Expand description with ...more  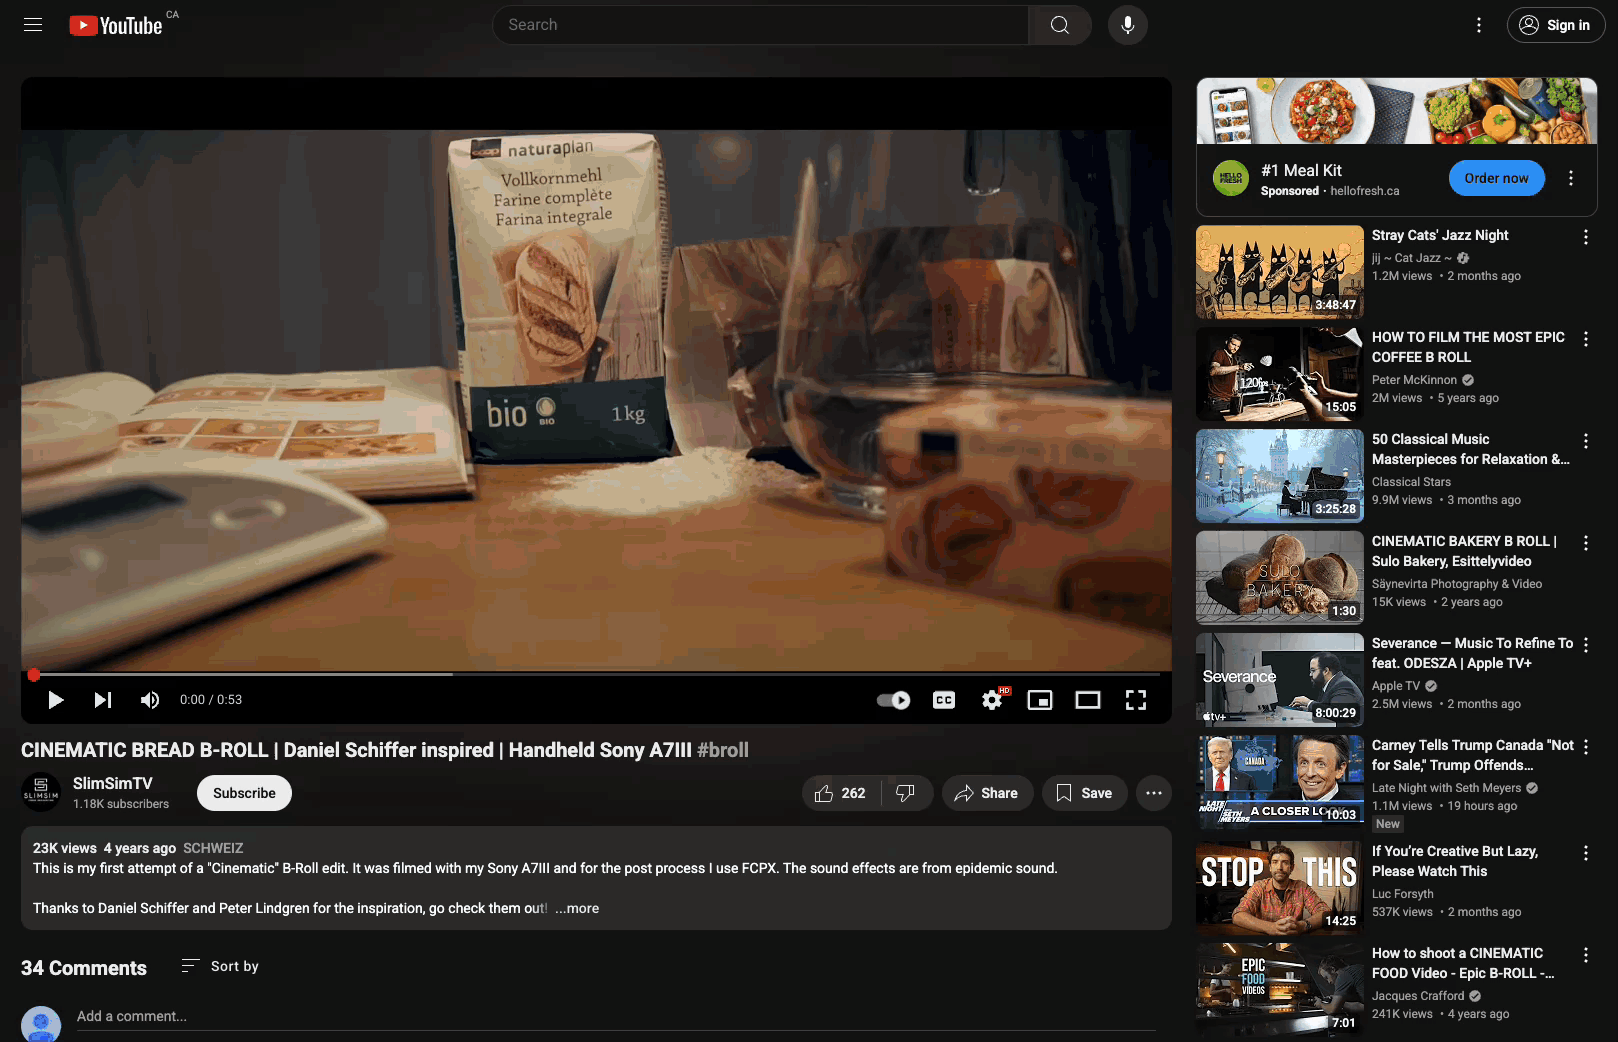pyautogui.click(x=577, y=908)
